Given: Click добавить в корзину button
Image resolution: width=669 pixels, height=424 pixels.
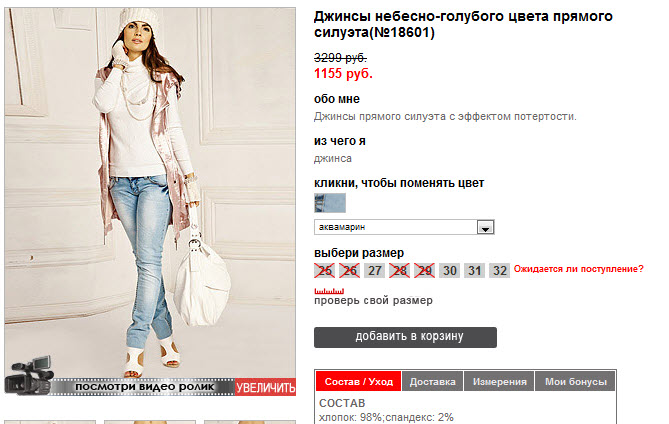Looking at the screenshot, I should click(405, 337).
